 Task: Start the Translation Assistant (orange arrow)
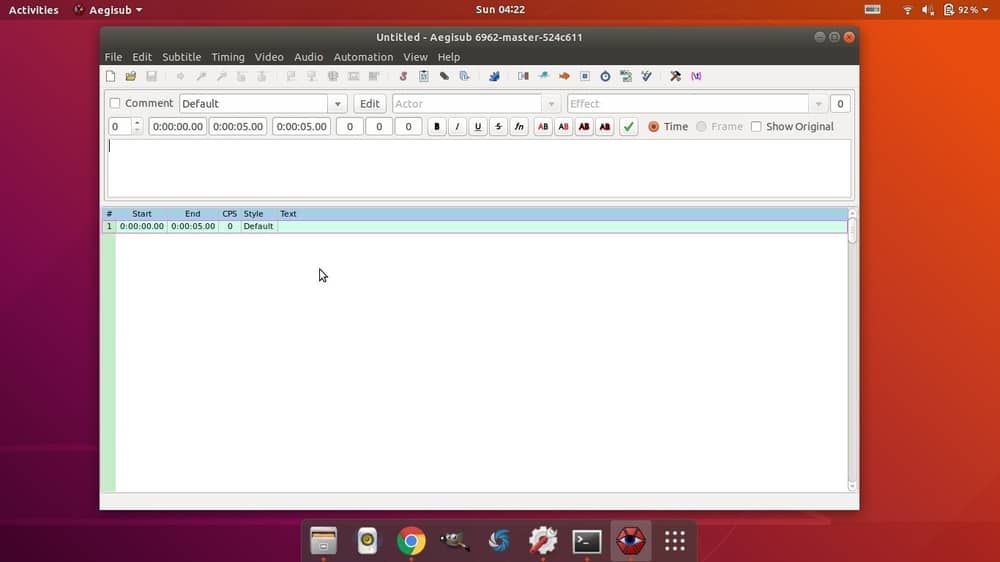pyautogui.click(x=564, y=76)
